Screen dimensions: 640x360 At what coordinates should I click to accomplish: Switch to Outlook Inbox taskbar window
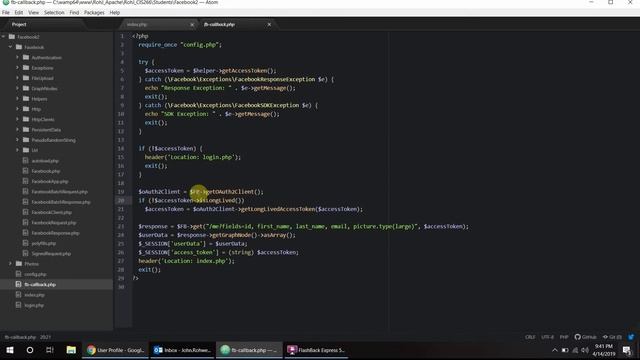182,350
